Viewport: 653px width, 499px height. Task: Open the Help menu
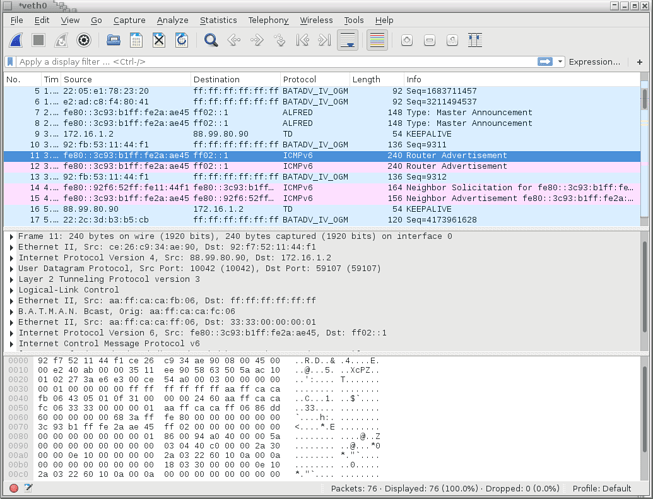click(x=384, y=20)
